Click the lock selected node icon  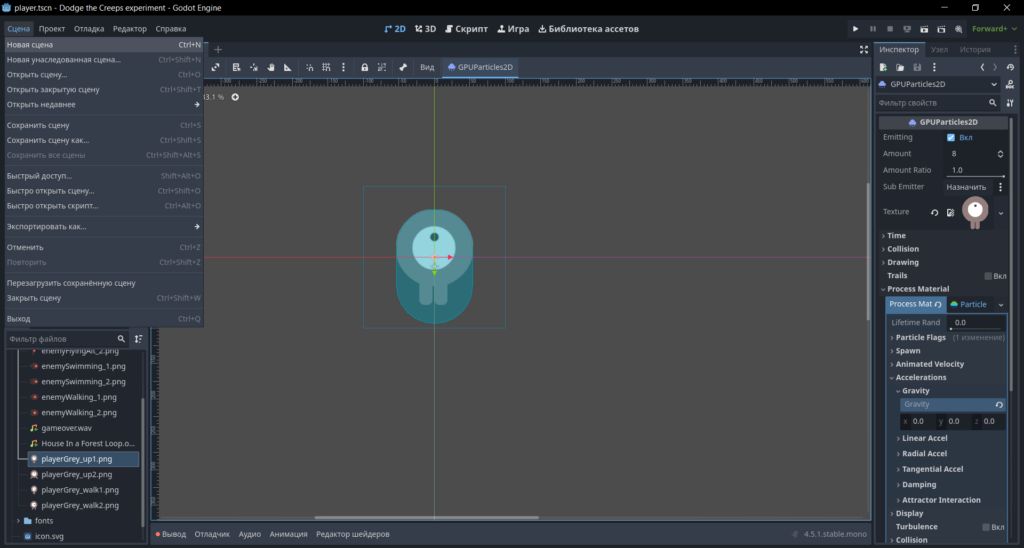point(364,67)
